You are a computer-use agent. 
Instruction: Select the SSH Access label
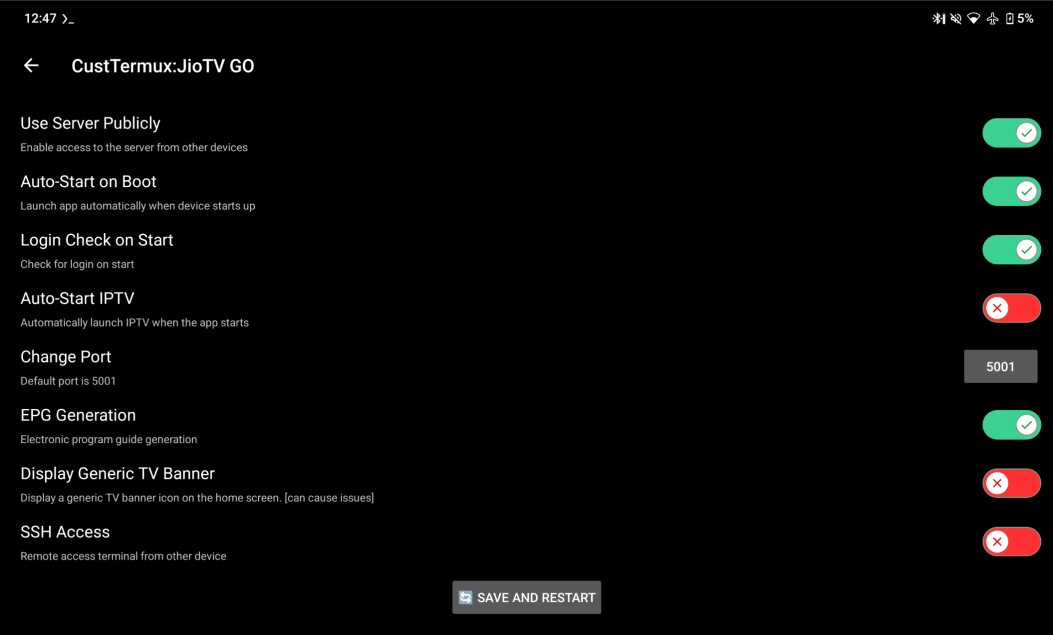[65, 532]
